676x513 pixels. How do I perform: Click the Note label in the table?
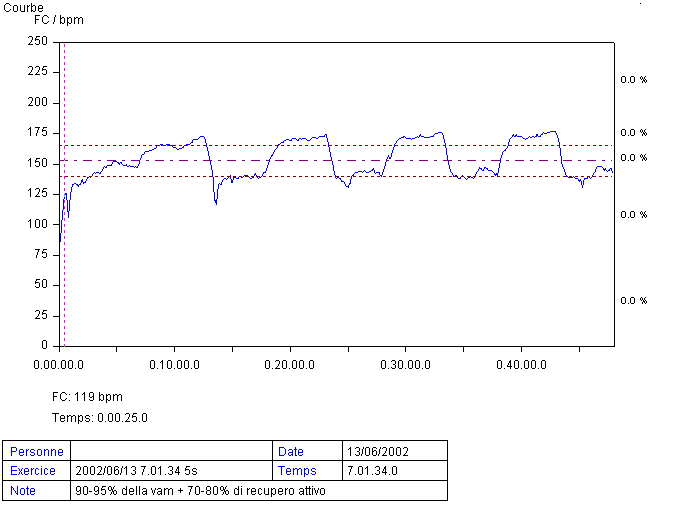(22, 491)
